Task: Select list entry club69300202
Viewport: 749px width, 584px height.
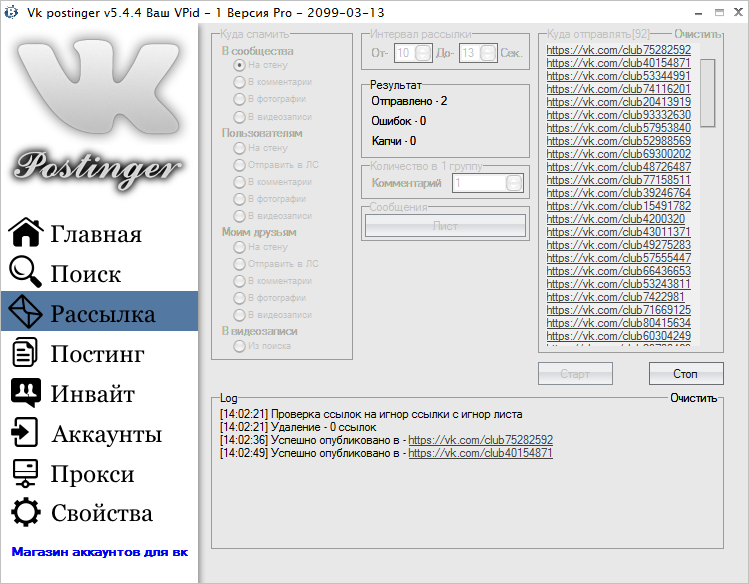Action: (x=619, y=154)
